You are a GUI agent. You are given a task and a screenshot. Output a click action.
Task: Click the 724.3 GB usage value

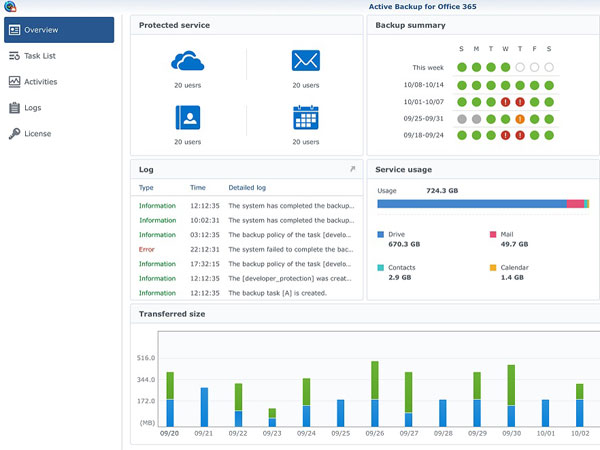(442, 191)
